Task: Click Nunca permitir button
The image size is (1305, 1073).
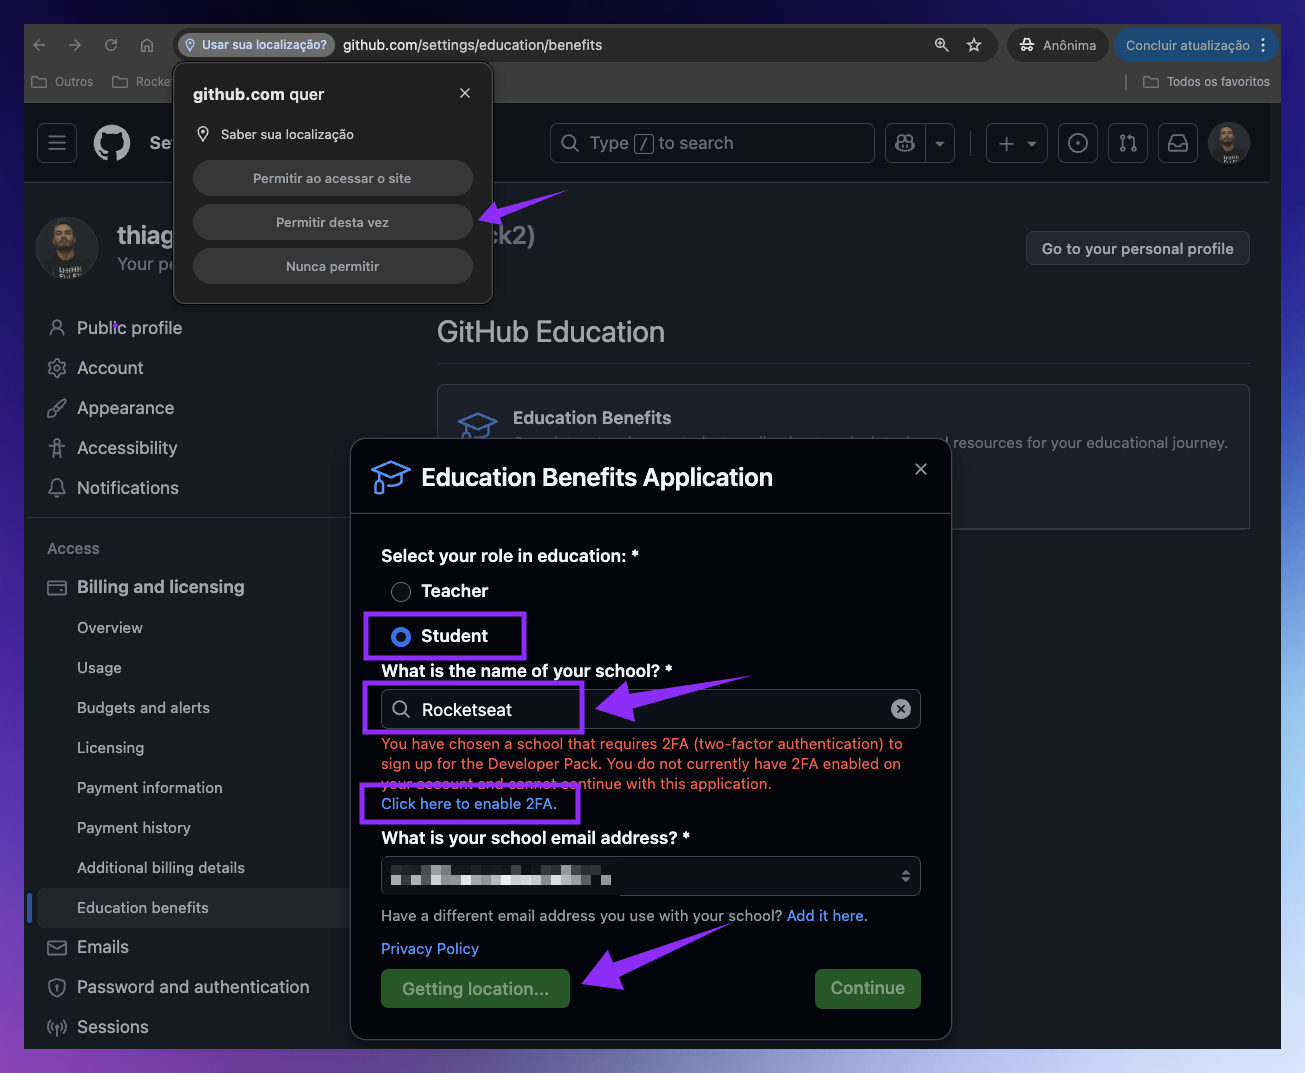Action: click(x=332, y=266)
